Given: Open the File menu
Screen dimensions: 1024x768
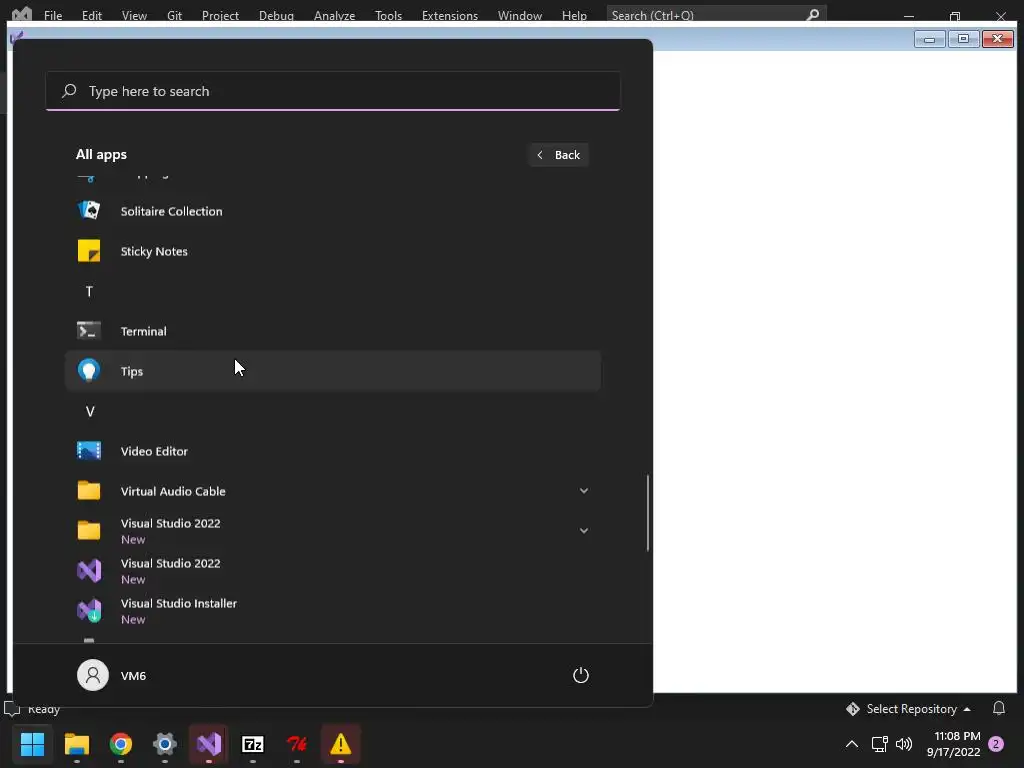Looking at the screenshot, I should (x=53, y=15).
